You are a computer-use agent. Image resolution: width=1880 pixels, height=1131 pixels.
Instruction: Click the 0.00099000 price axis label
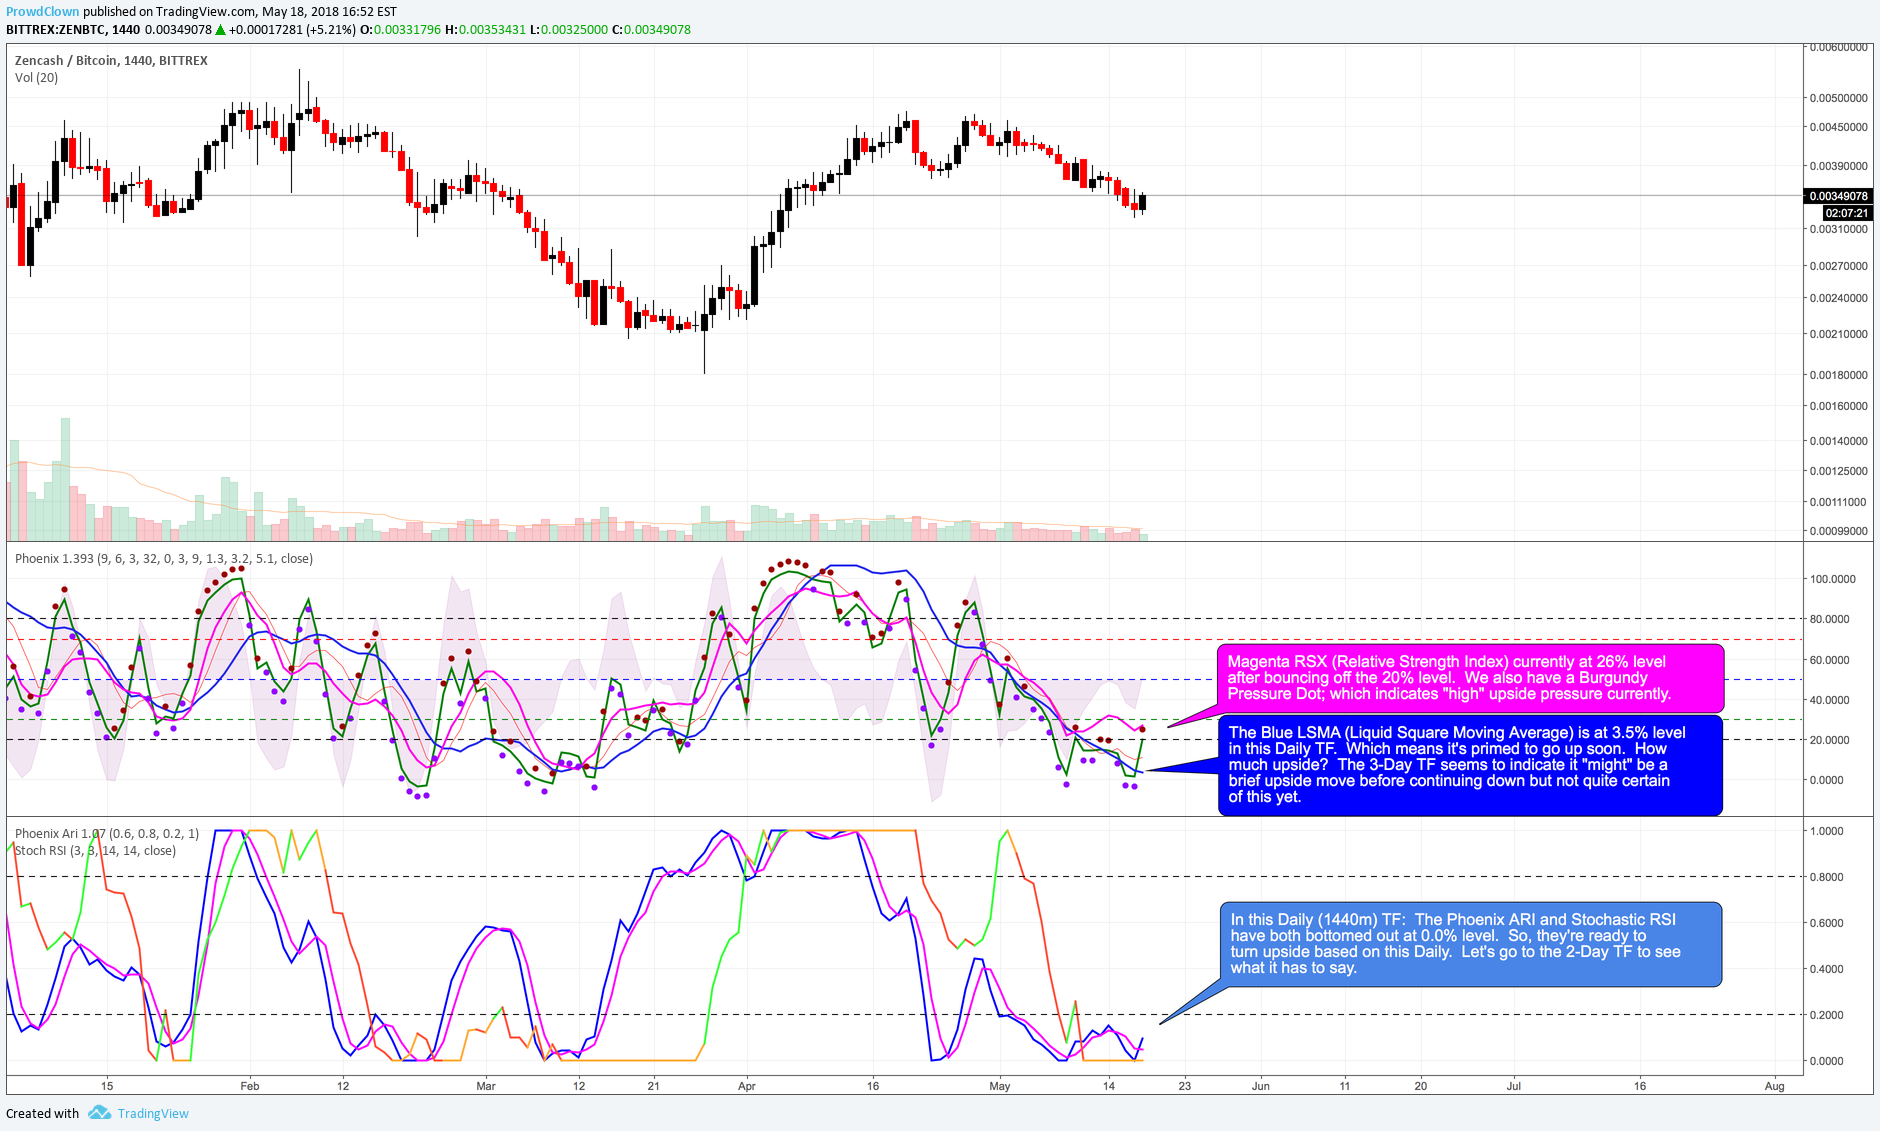(1838, 531)
